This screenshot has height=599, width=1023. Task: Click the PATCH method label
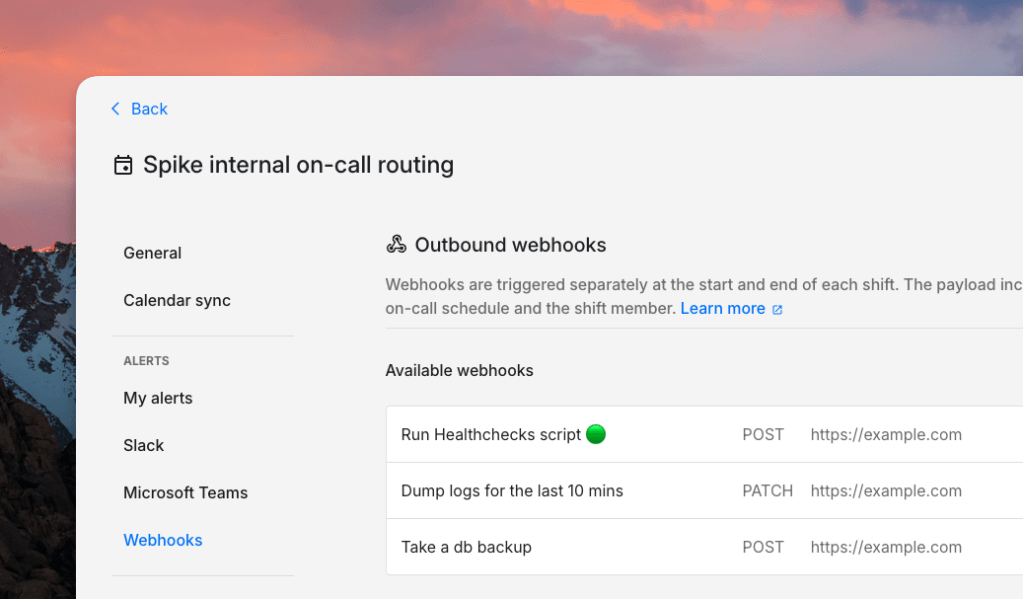768,490
